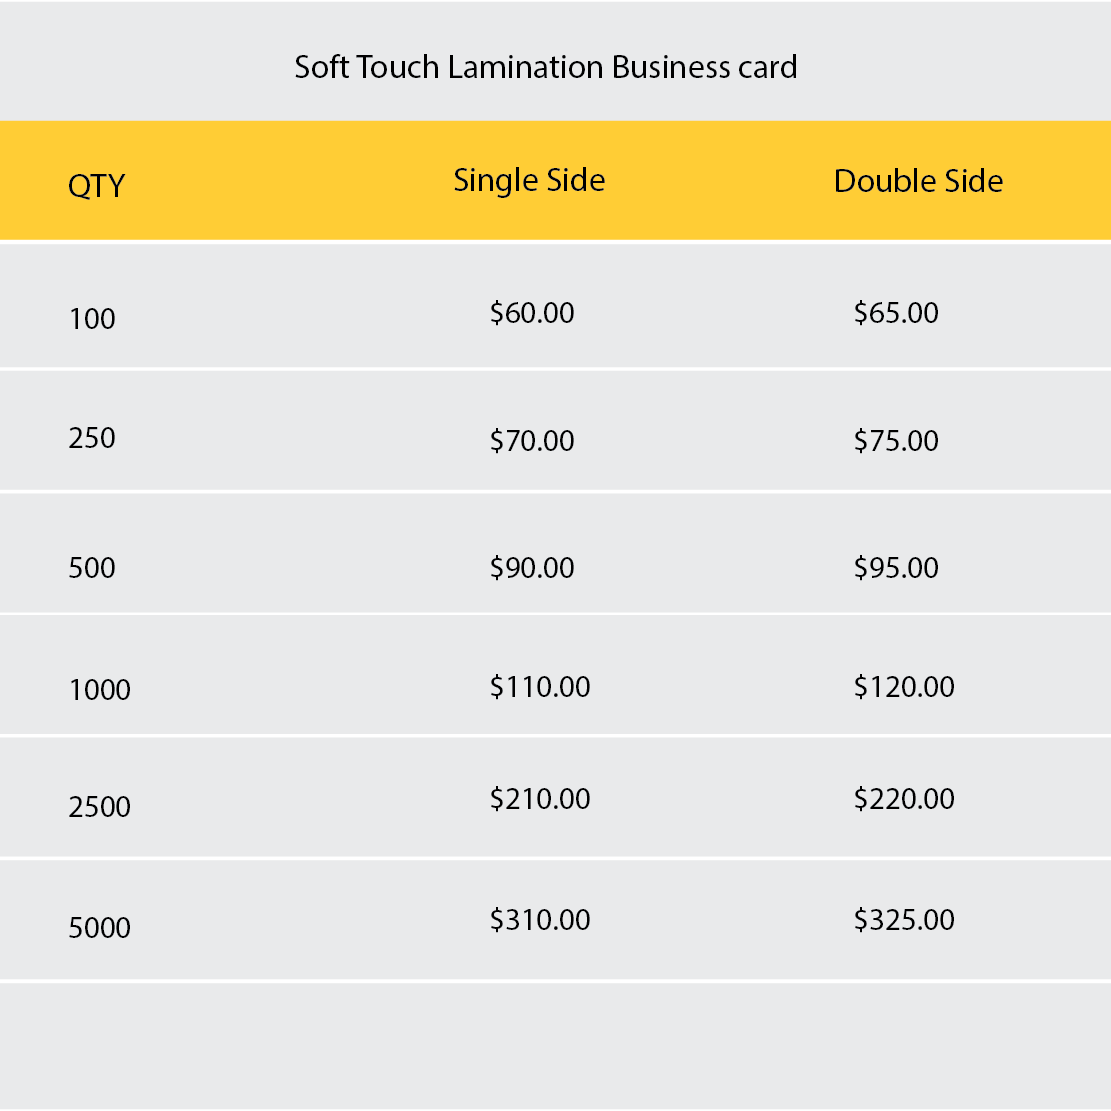This screenshot has width=1111, height=1111.
Task: Click the Soft Touch Lamination Business card title
Action: tap(545, 67)
